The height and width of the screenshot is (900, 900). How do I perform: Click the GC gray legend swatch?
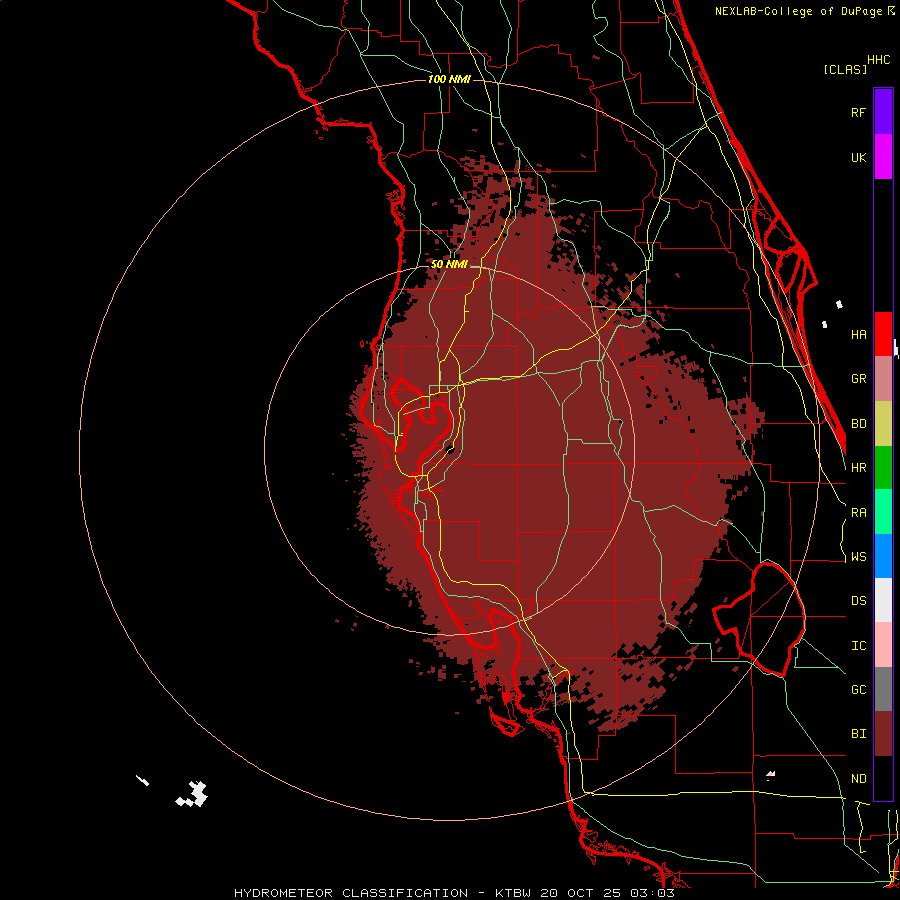tap(883, 689)
